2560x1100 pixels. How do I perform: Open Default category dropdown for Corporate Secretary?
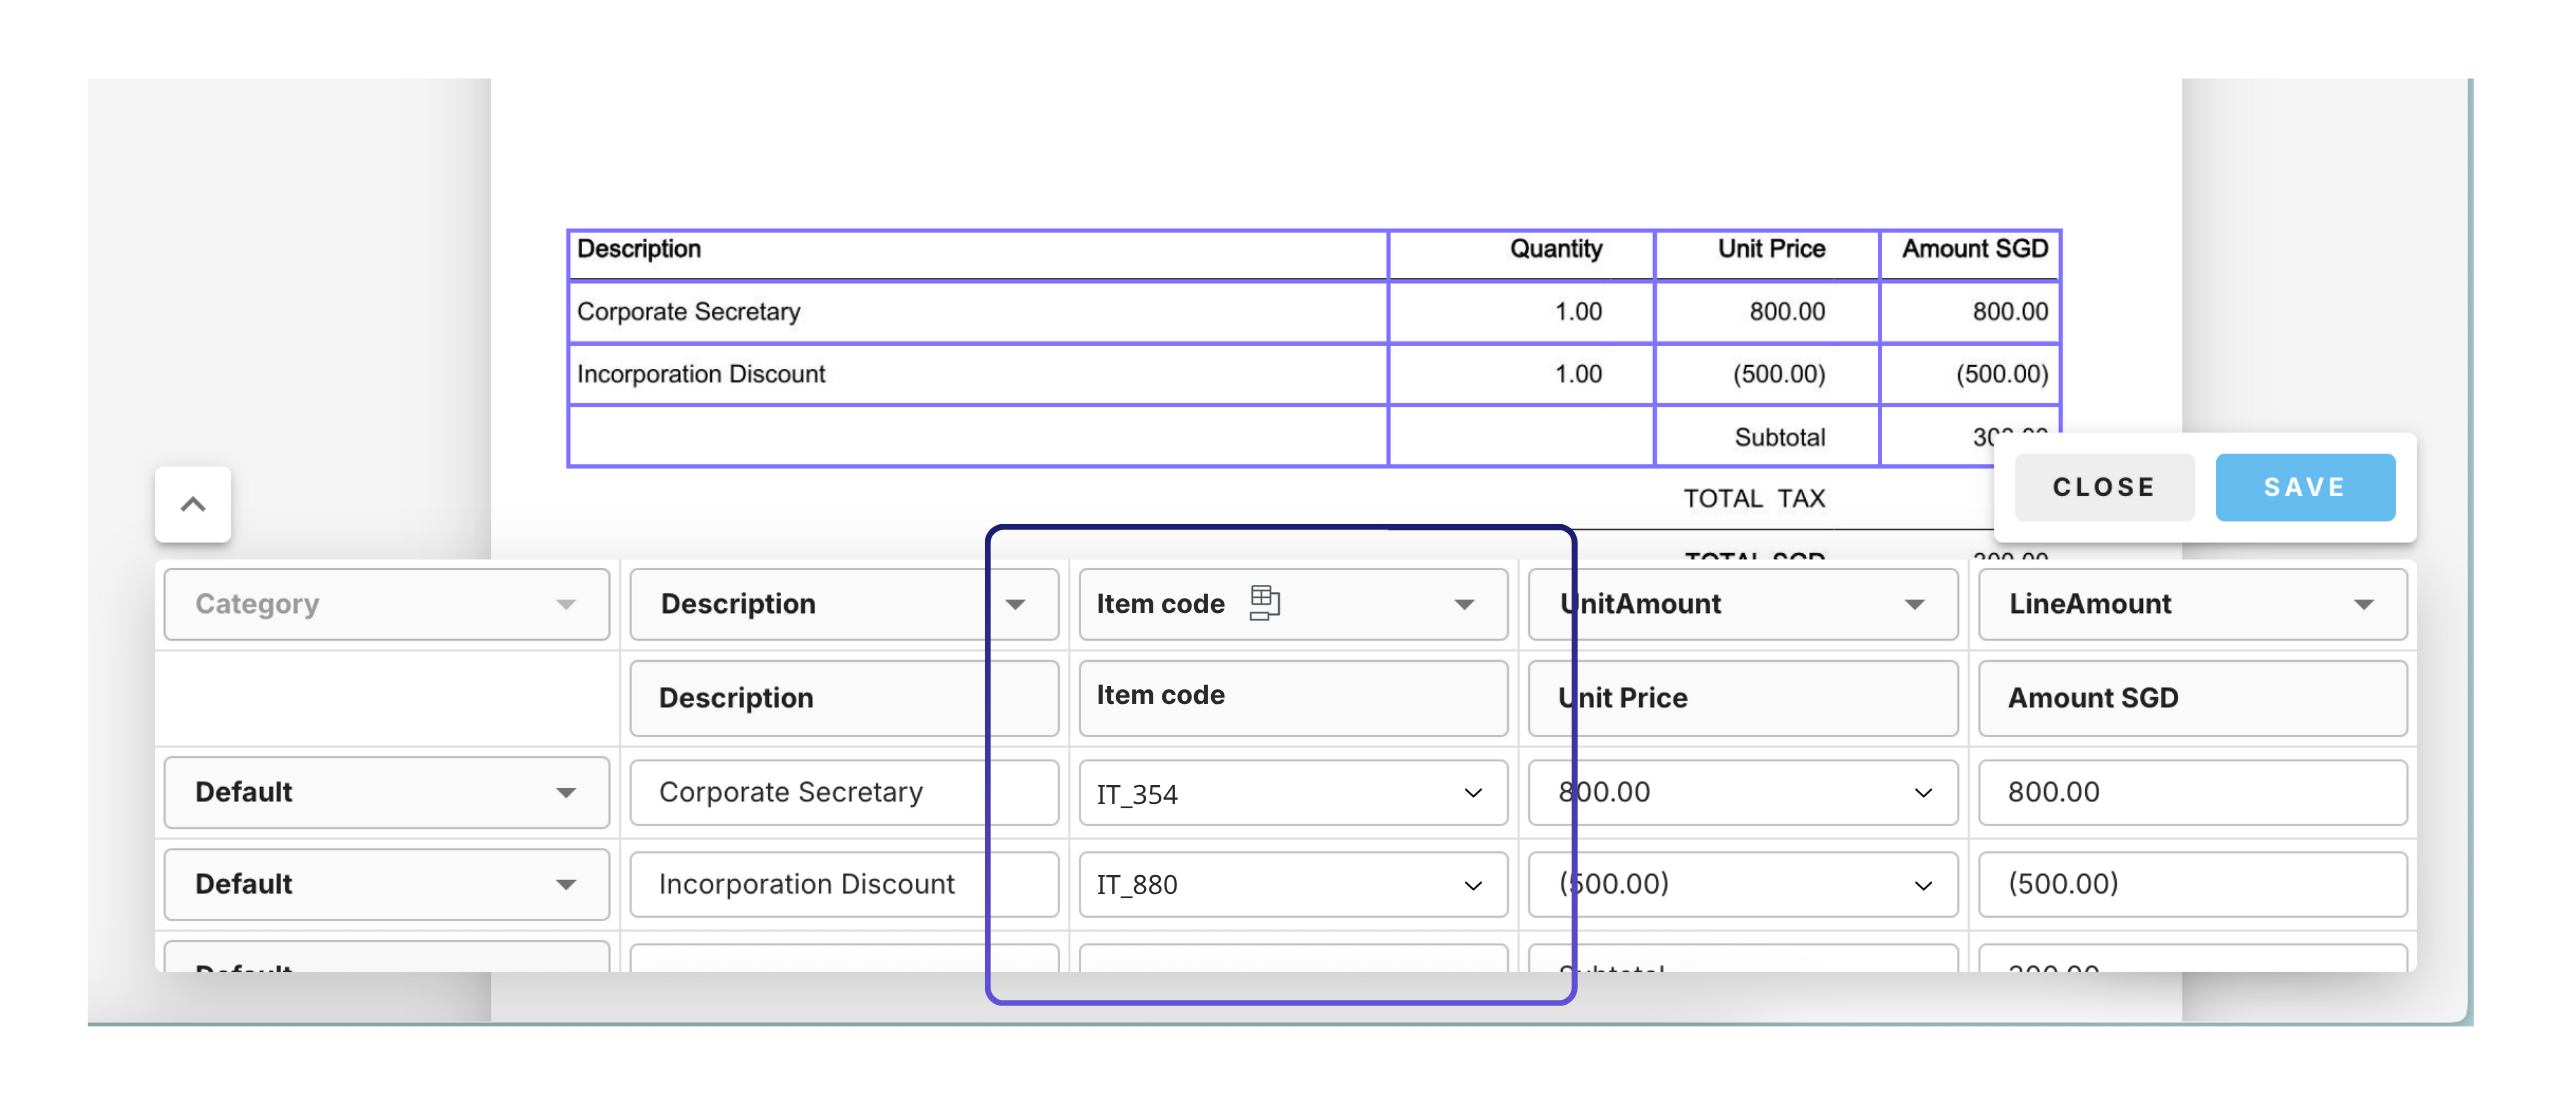[x=386, y=792]
